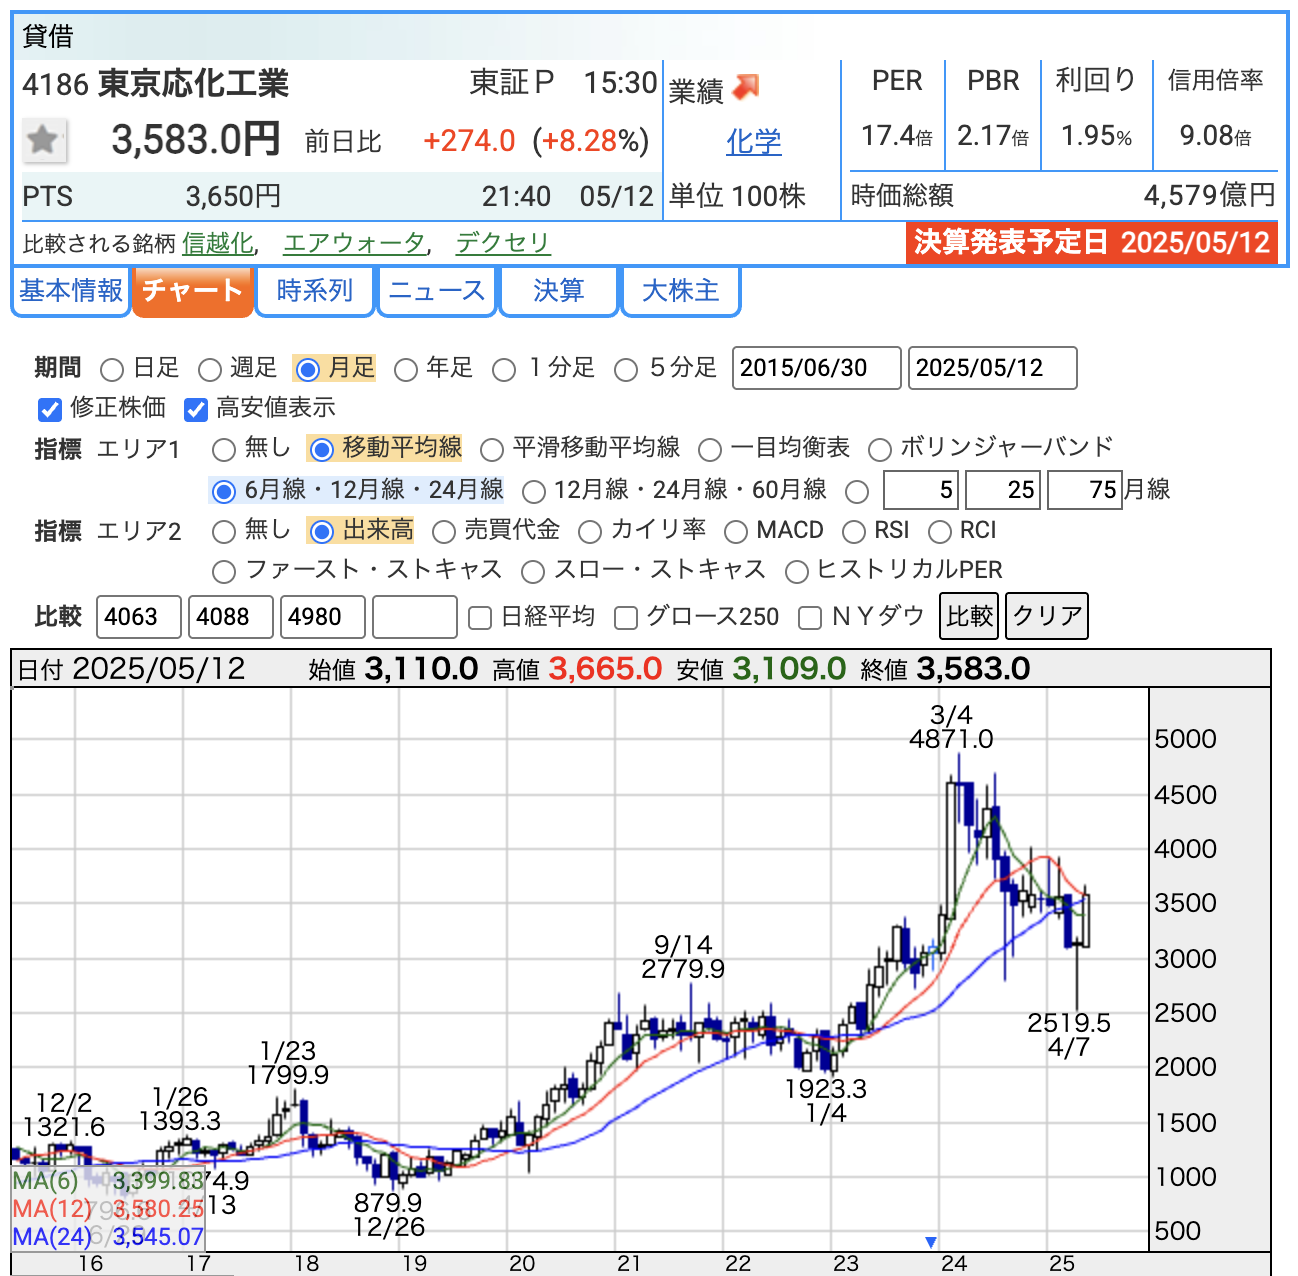This screenshot has width=1298, height=1276.
Task: Click the empty fourth comparison code field
Action: pos(415,617)
